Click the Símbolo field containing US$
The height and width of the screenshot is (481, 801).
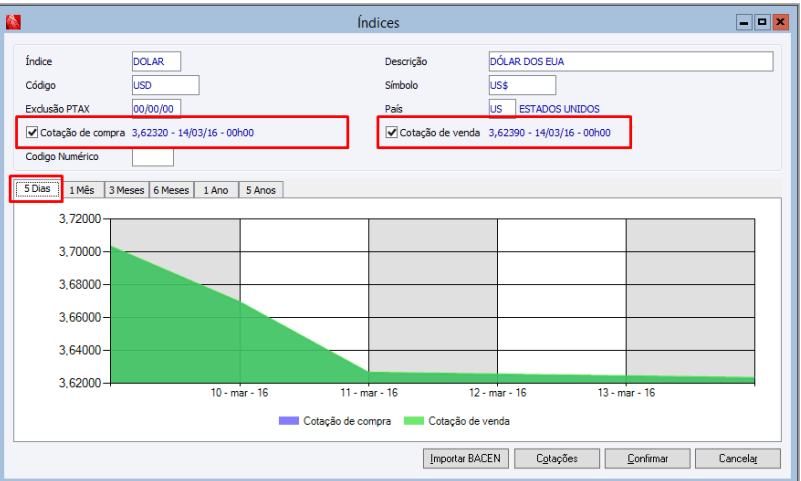pyautogui.click(x=522, y=85)
